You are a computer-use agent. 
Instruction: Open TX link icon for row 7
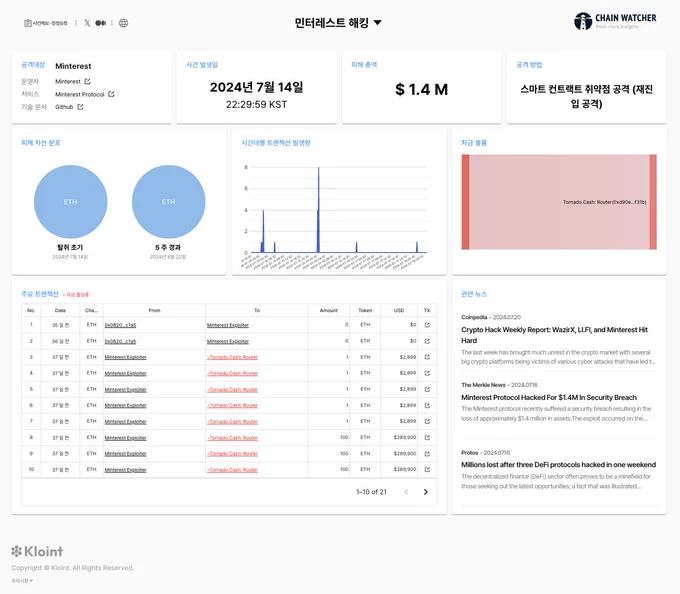click(427, 421)
